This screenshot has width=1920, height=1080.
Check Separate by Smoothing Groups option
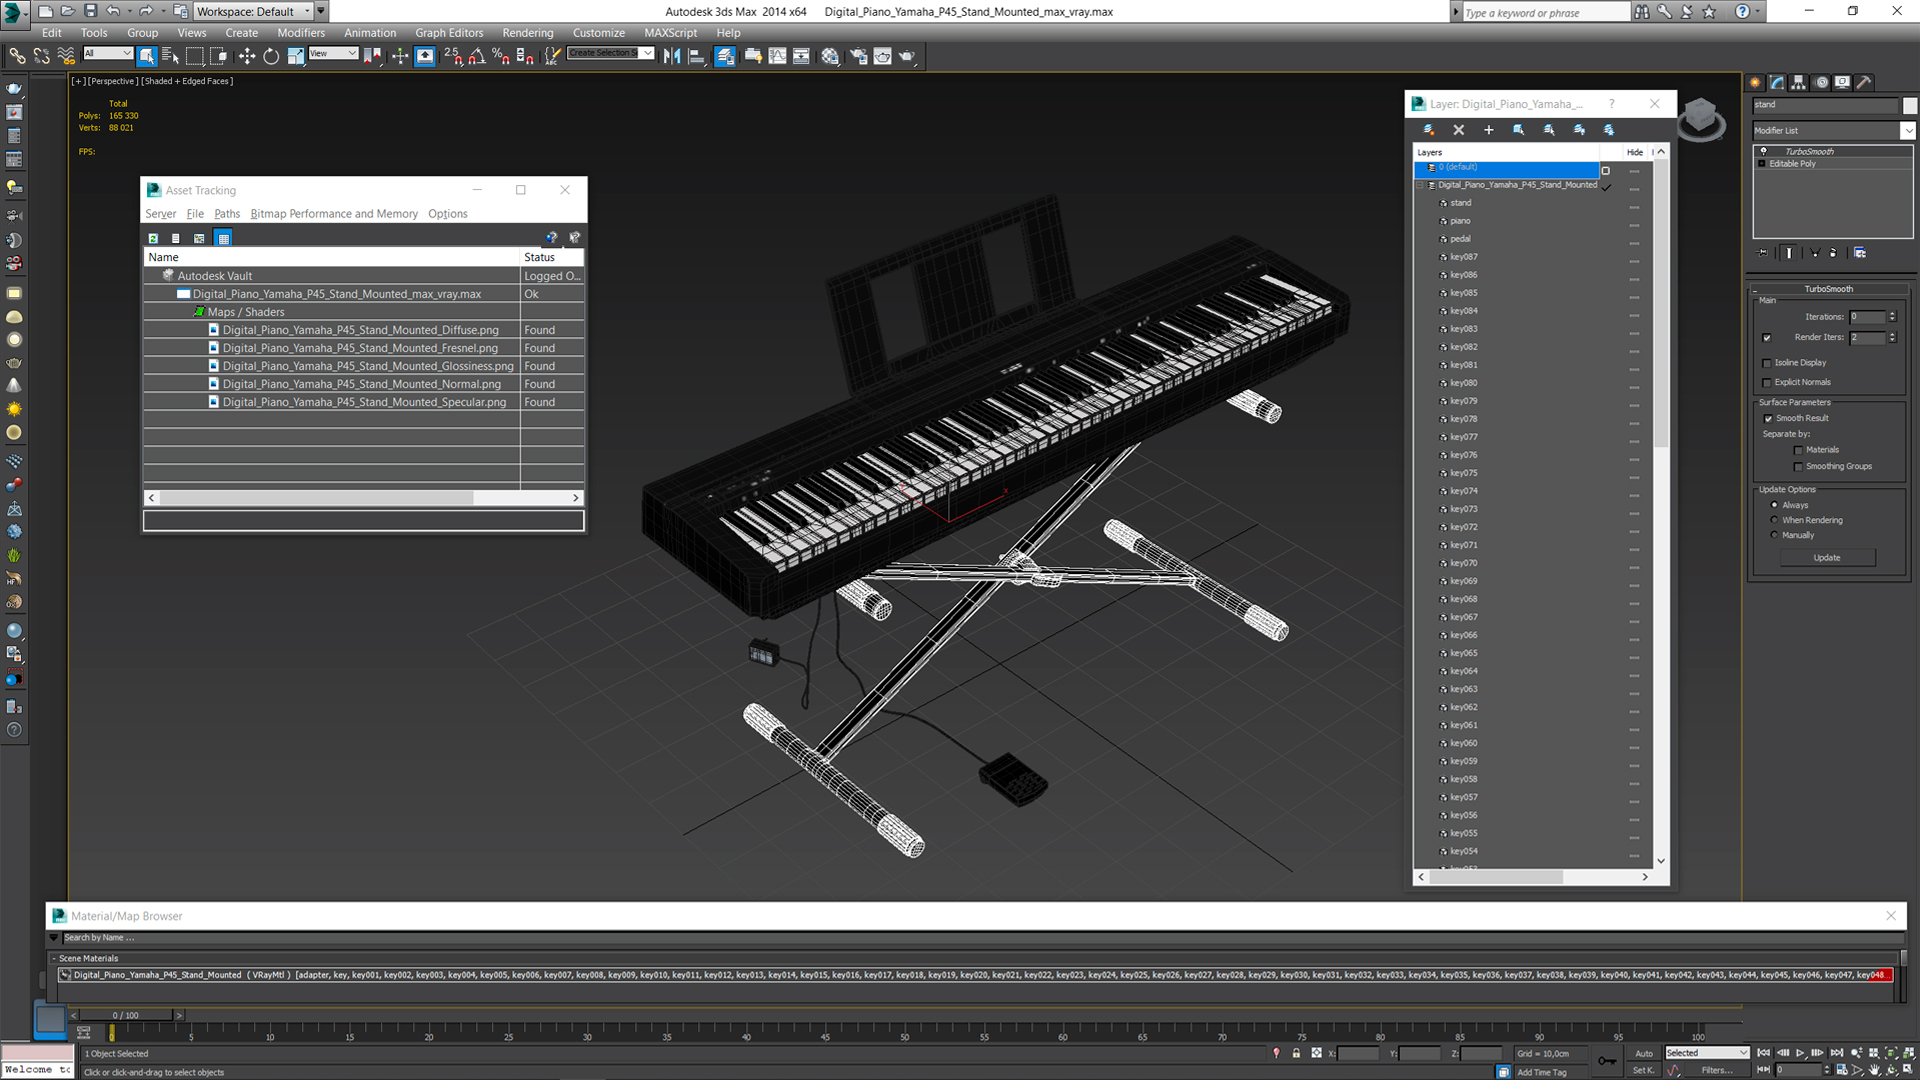[1798, 467]
